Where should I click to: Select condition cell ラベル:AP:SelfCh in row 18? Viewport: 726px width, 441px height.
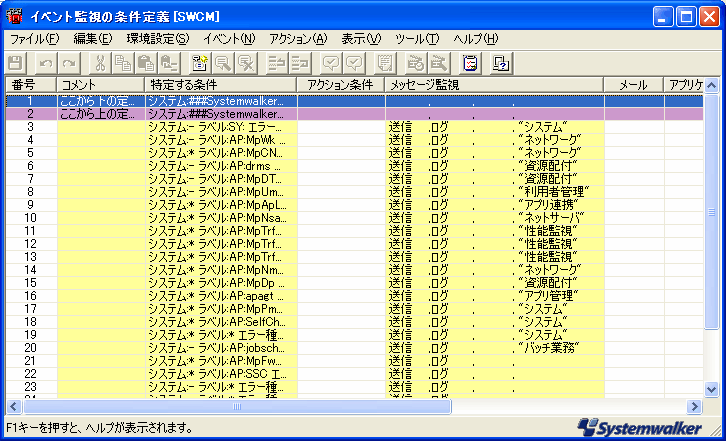221,321
